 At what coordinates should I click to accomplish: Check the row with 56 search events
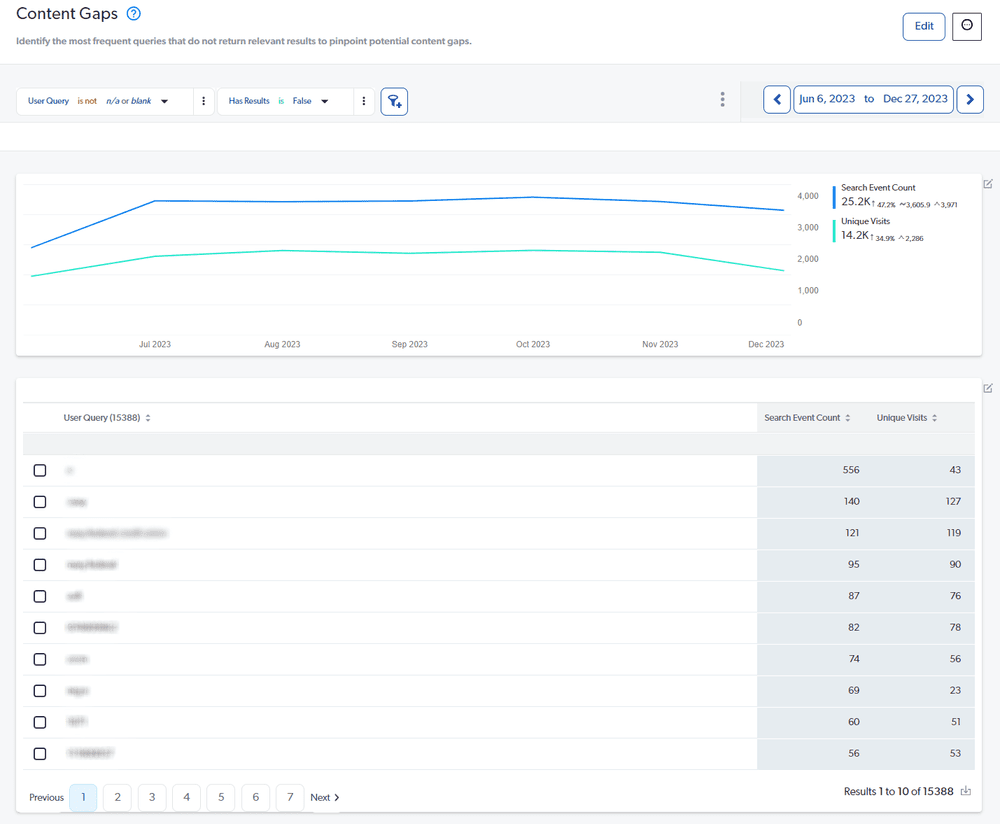(x=40, y=753)
